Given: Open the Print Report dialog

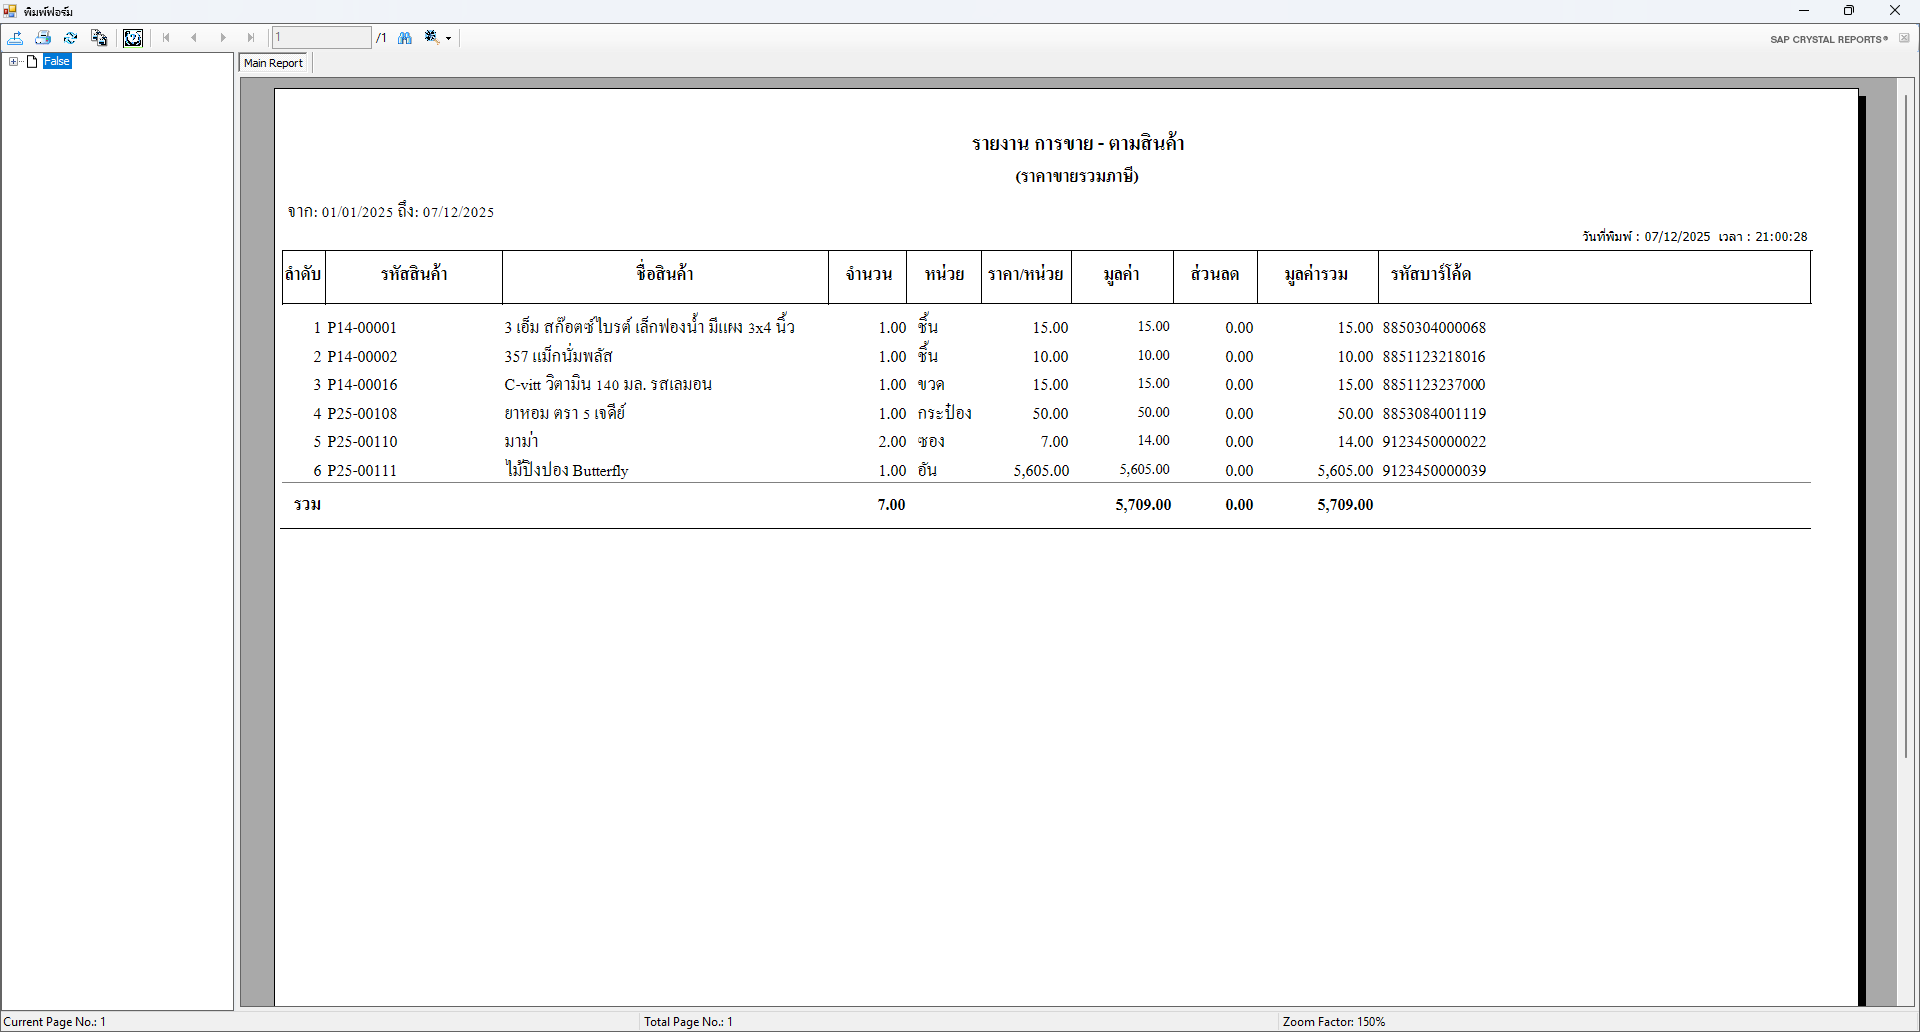Looking at the screenshot, I should click(x=43, y=38).
